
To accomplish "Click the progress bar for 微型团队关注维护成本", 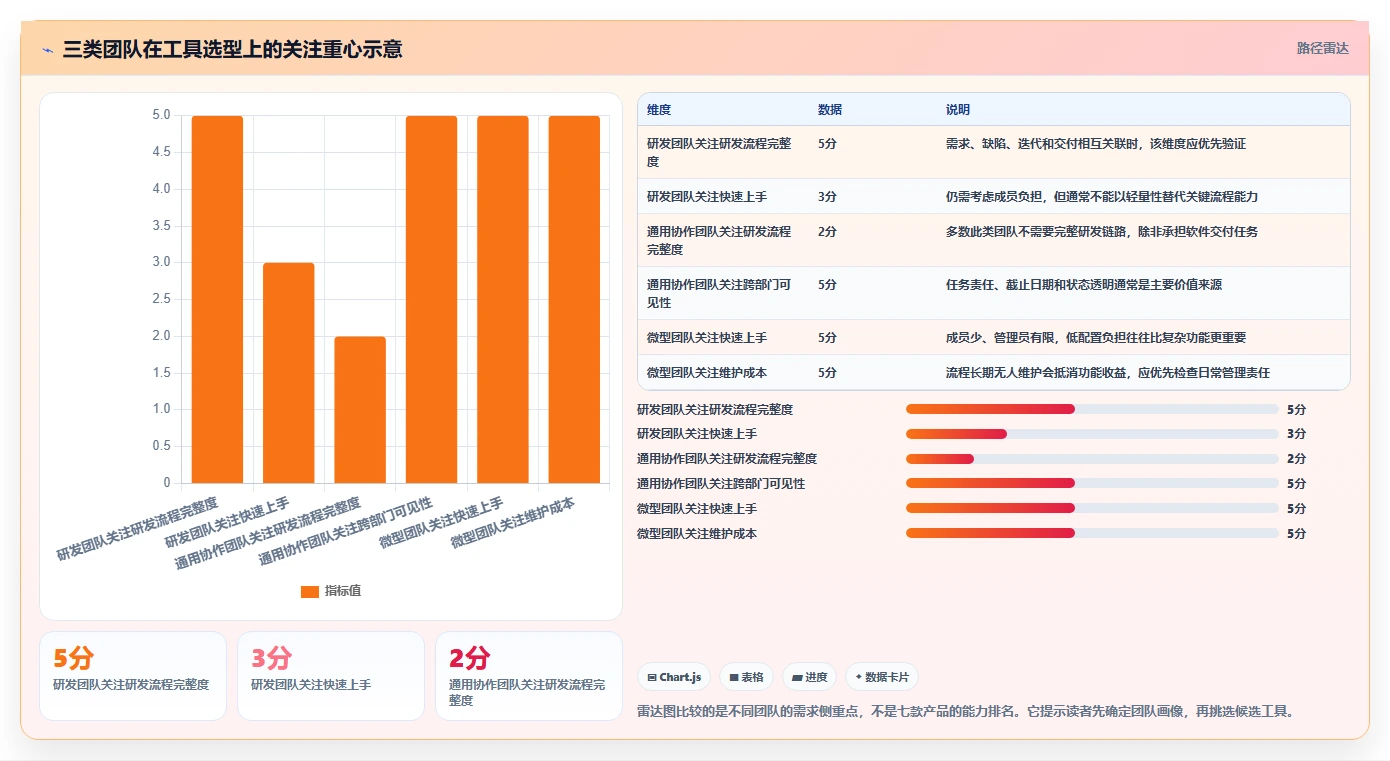I will pyautogui.click(x=1092, y=533).
